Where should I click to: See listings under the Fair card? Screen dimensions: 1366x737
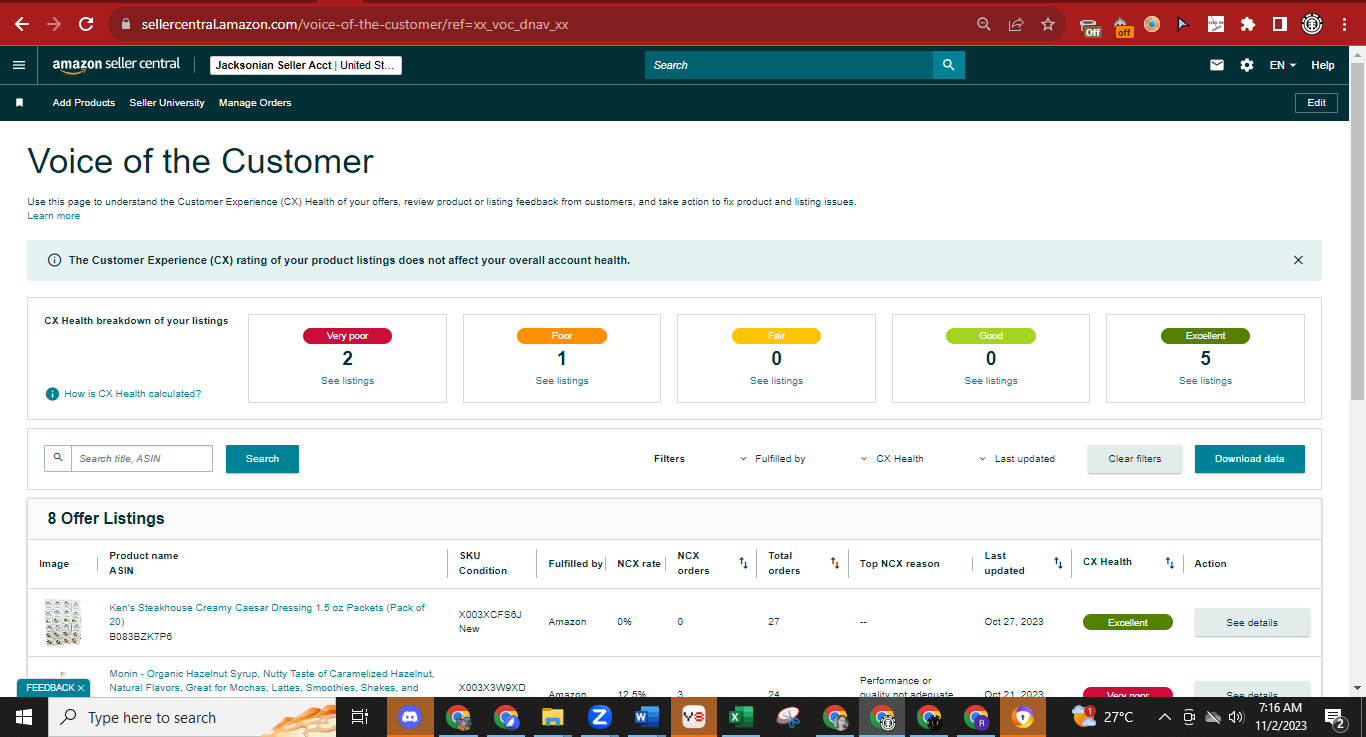777,381
